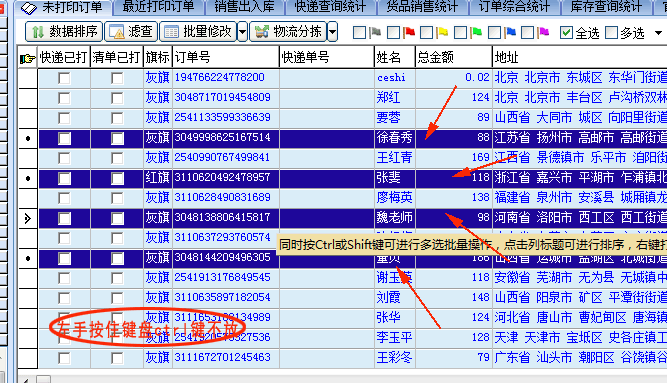Sort by 清单已打 column header
Viewport: 667px width, 383px height.
coord(117,57)
